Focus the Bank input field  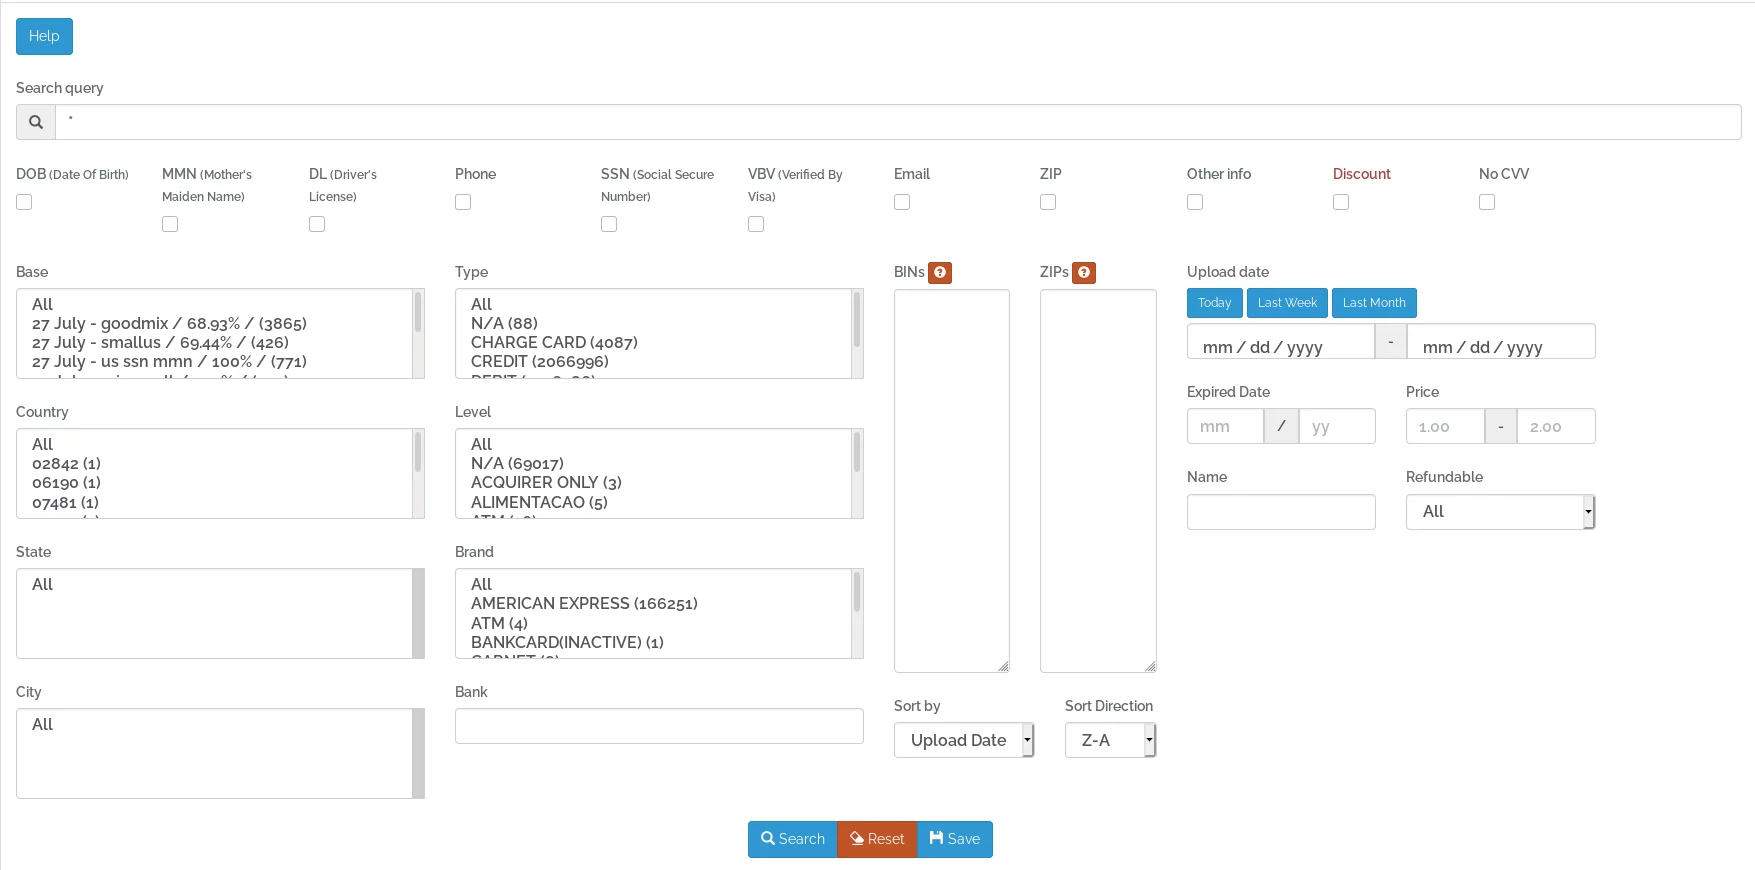(659, 726)
